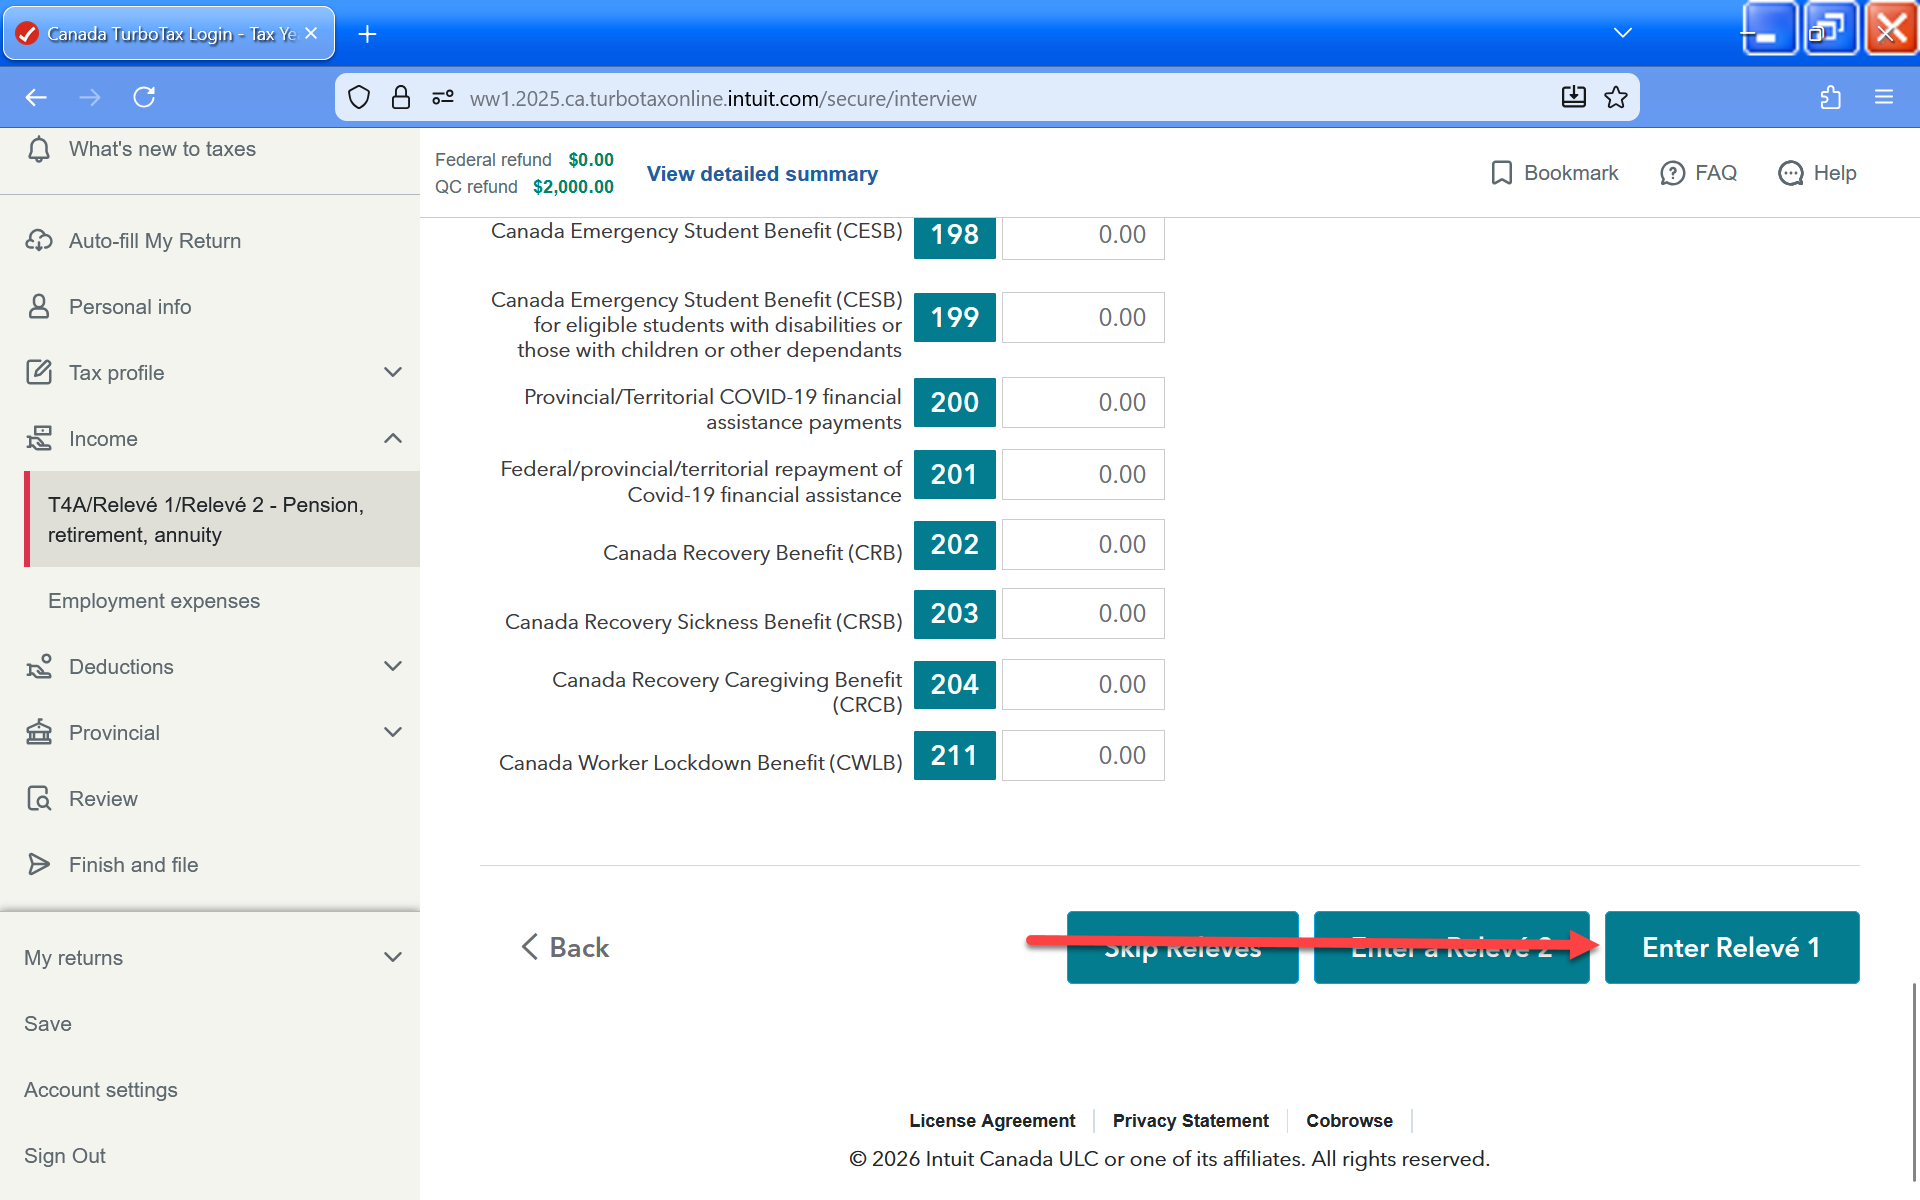Go back using the Back link
Image resolution: width=1920 pixels, height=1200 pixels.
pyautogui.click(x=565, y=947)
